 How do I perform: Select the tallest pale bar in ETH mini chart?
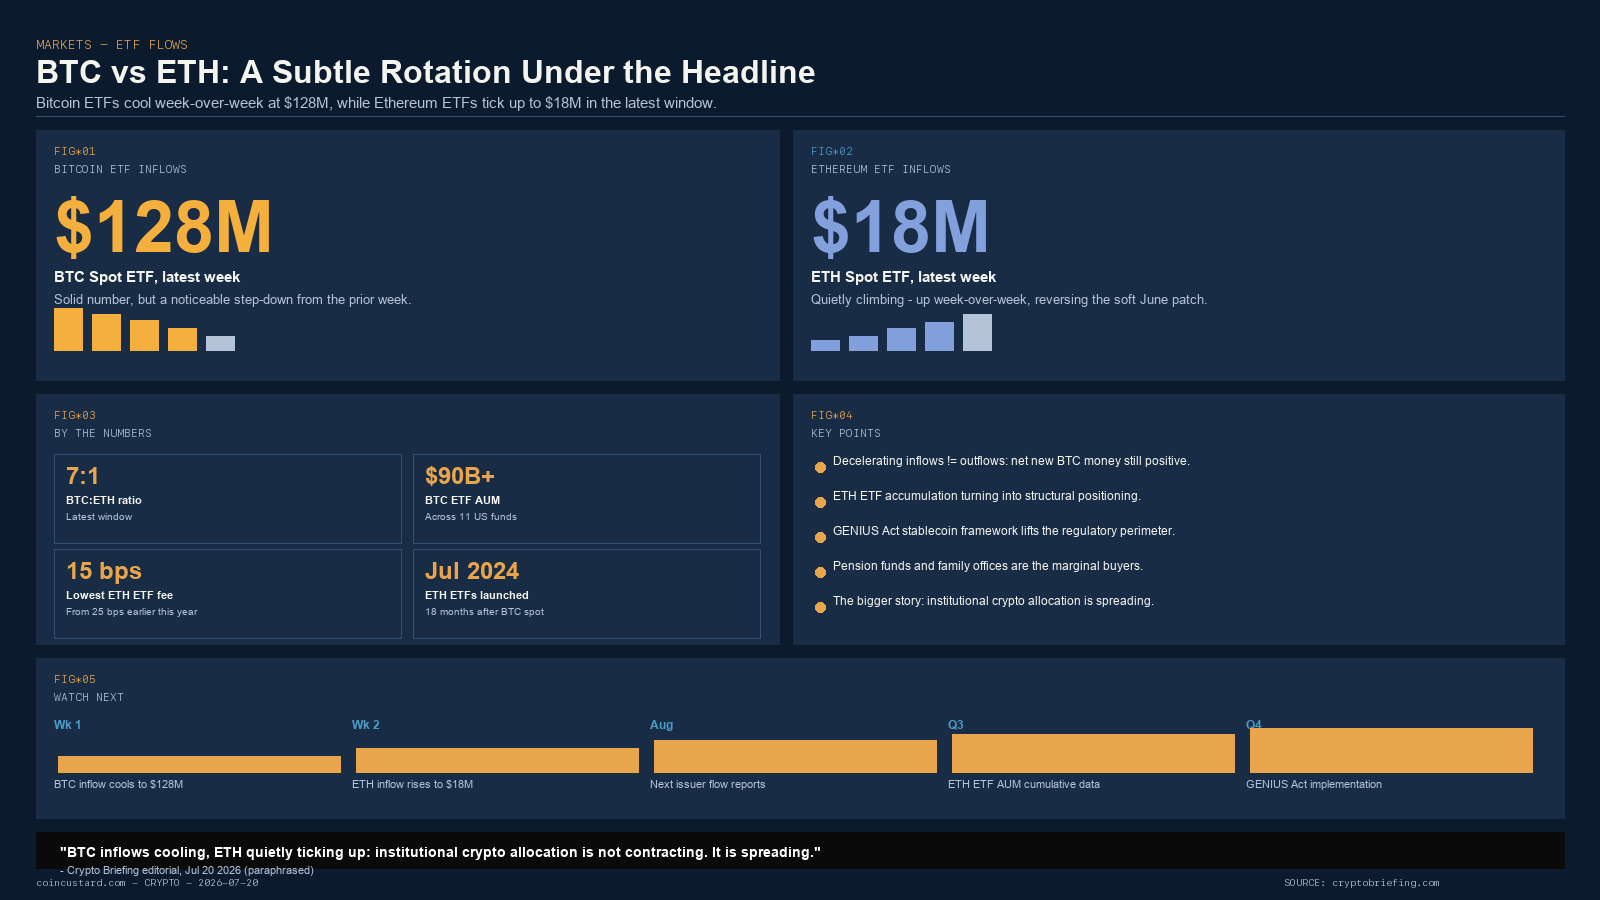pos(977,332)
